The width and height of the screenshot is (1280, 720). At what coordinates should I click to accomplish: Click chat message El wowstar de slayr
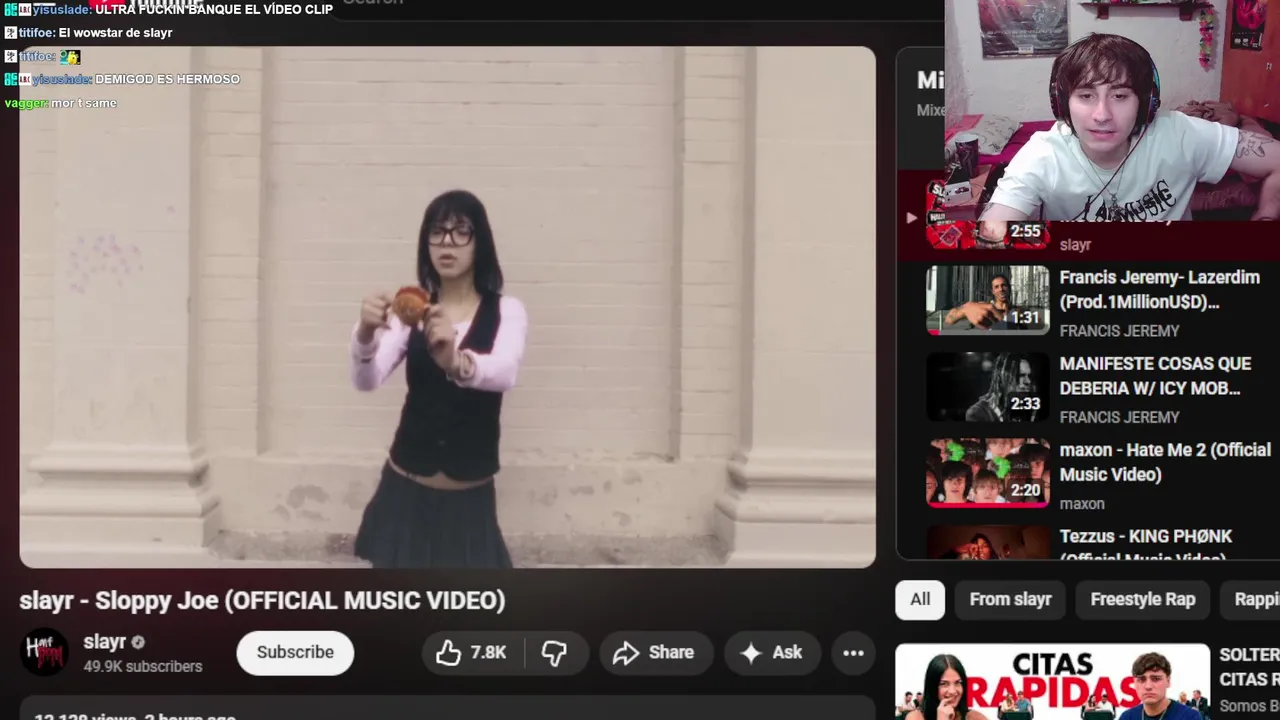[116, 33]
